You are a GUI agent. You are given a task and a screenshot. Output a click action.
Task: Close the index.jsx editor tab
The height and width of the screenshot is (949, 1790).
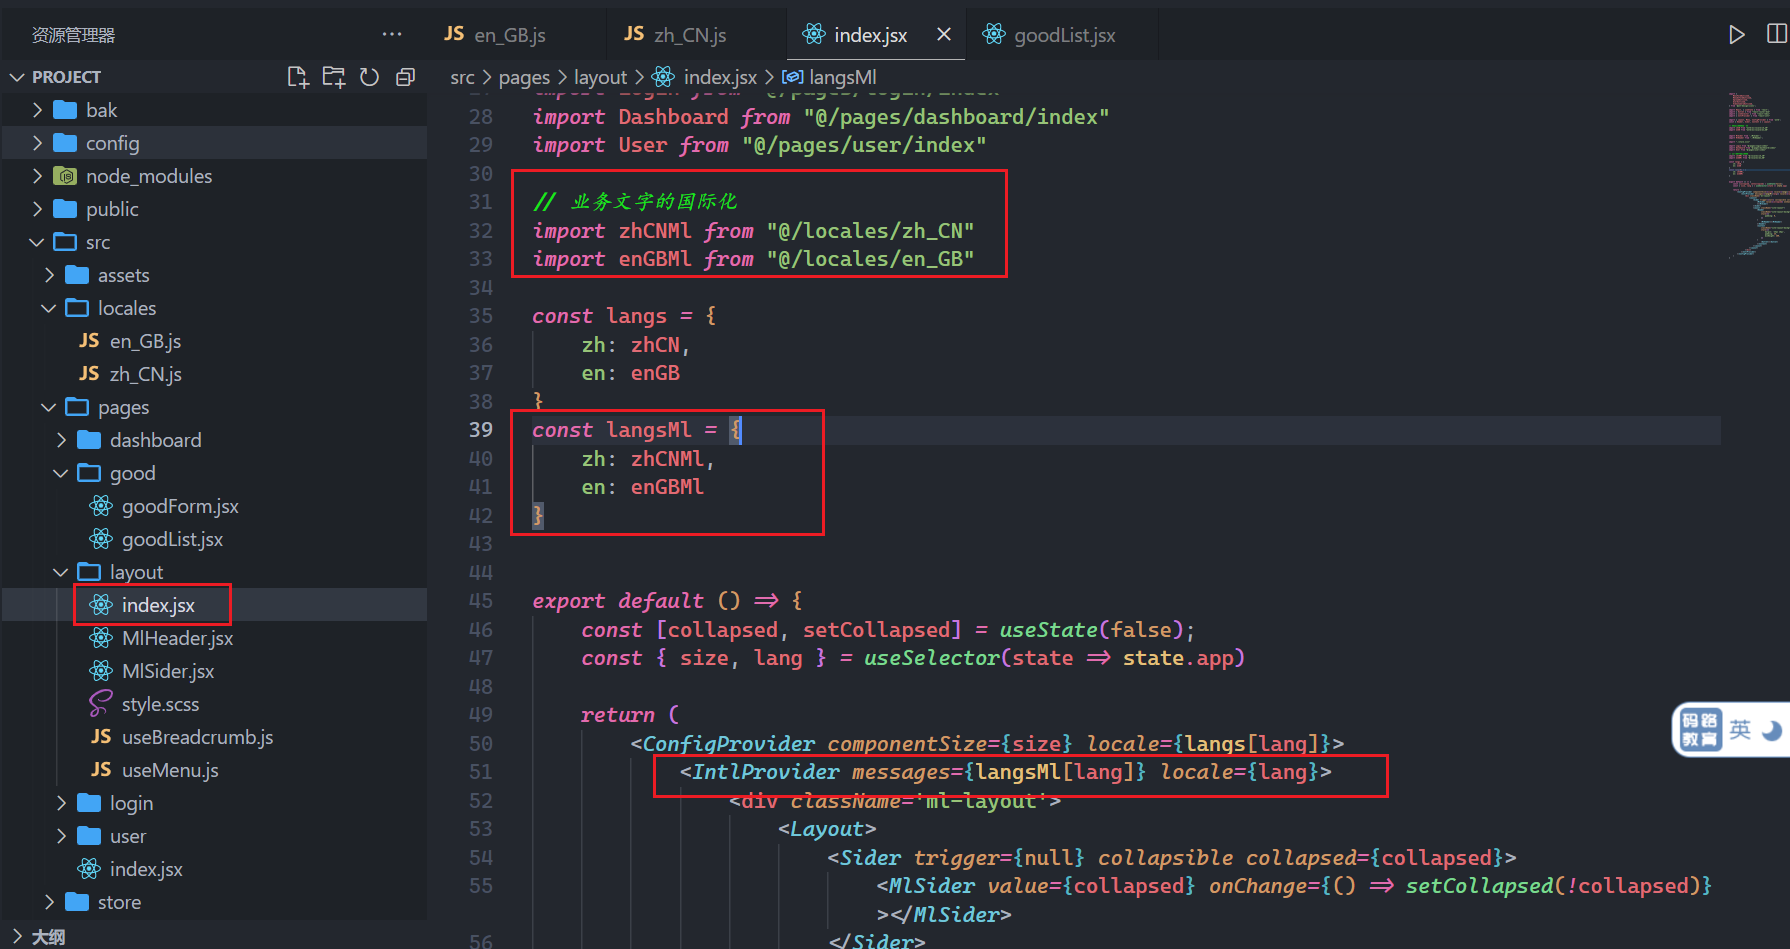tap(944, 35)
